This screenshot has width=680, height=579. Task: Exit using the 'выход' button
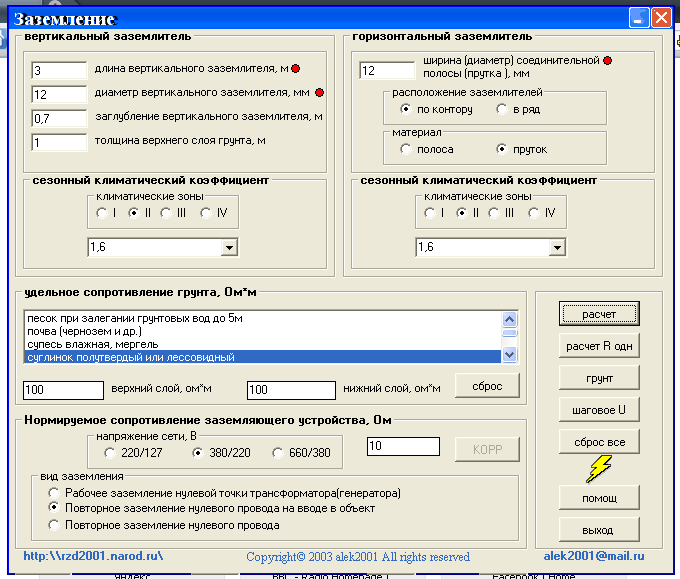599,530
